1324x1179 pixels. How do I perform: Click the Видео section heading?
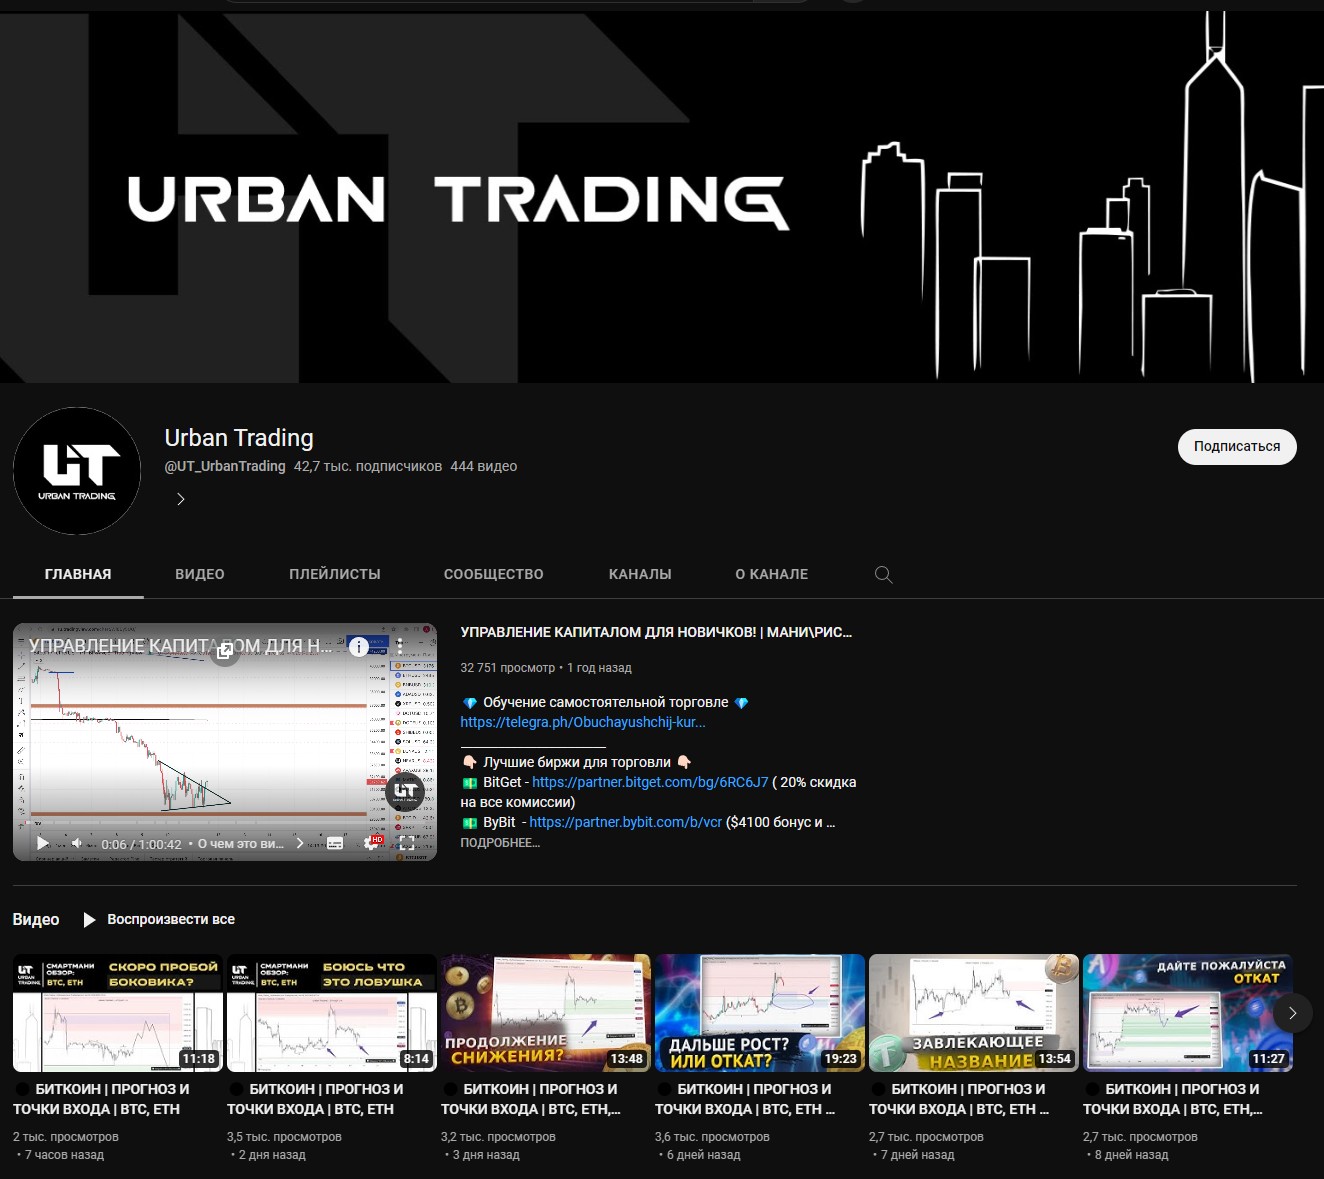pyautogui.click(x=36, y=919)
